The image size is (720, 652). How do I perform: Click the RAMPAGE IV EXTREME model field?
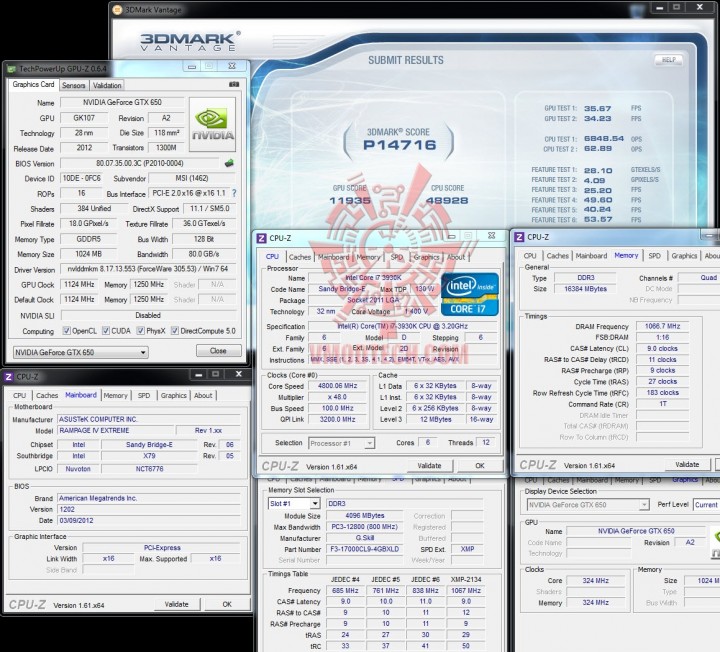116,431
